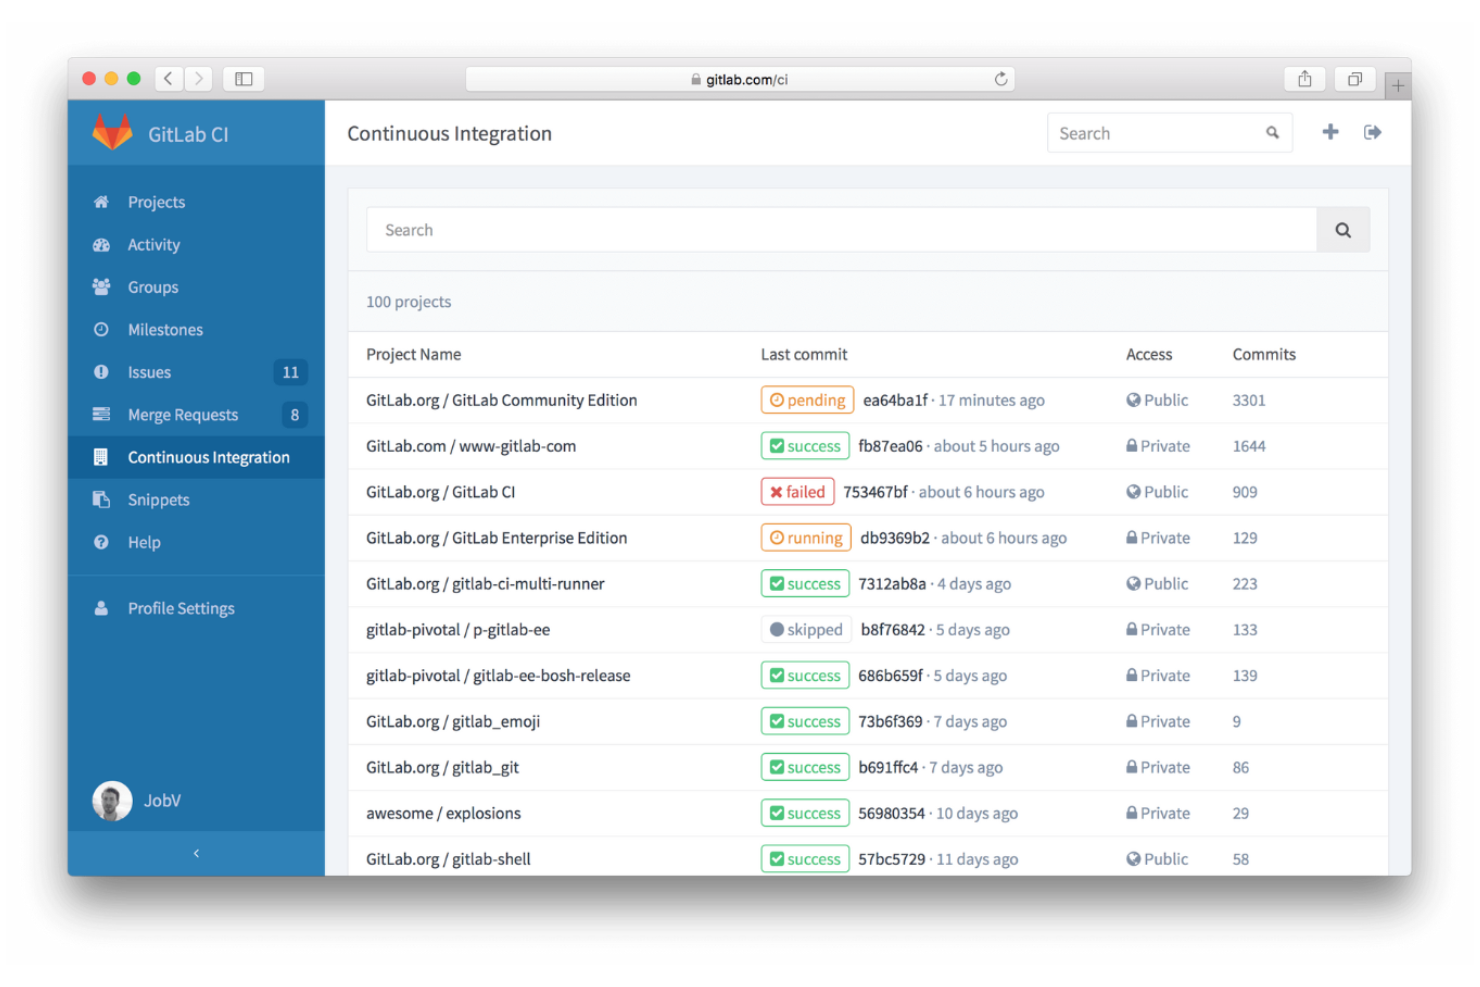Open gitlab-pivotal / gitlab-ee-bosh-release project
1480x987 pixels.
point(498,676)
